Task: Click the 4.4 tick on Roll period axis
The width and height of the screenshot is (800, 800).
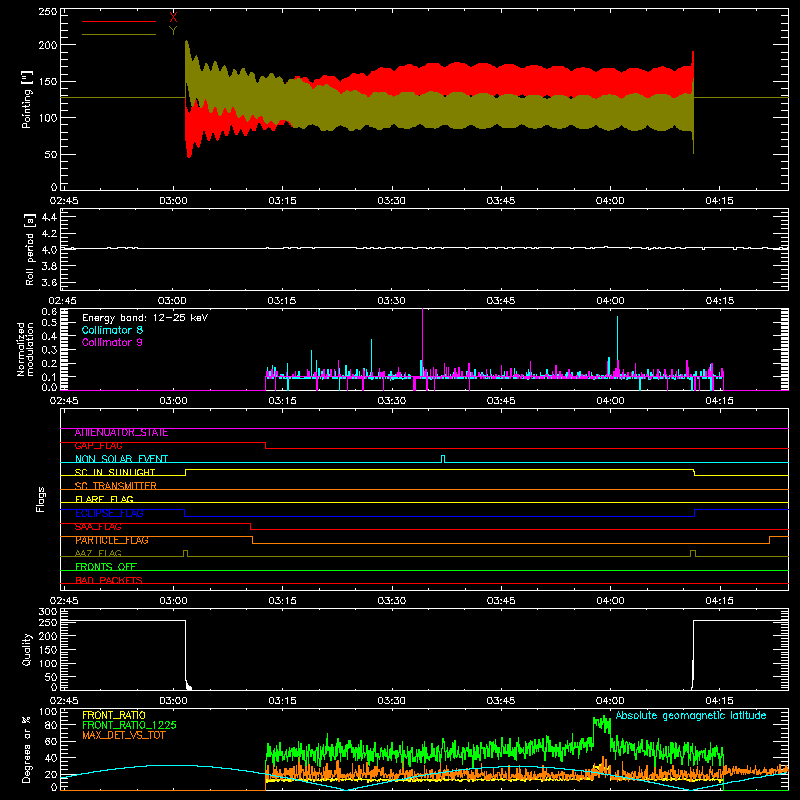Action: [49, 217]
